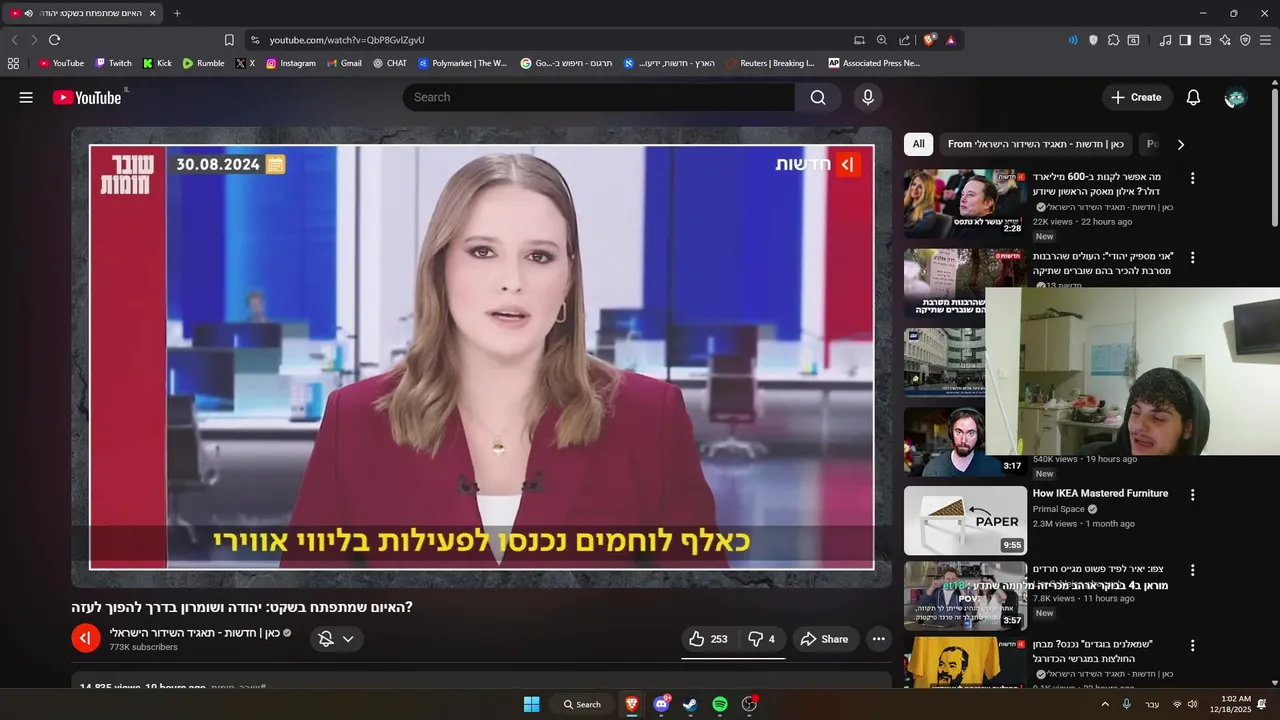Open Leo AI sparkle icon
This screenshot has height=720, width=1280.
click(x=1225, y=40)
